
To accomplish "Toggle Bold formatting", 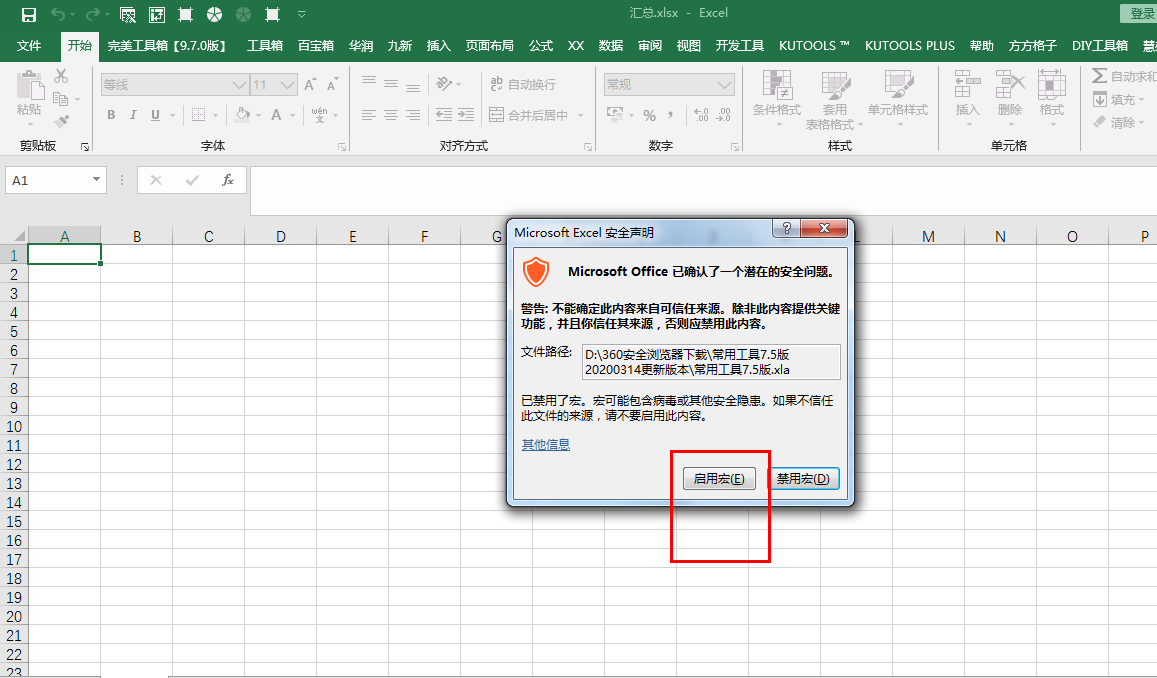I will tap(111, 114).
